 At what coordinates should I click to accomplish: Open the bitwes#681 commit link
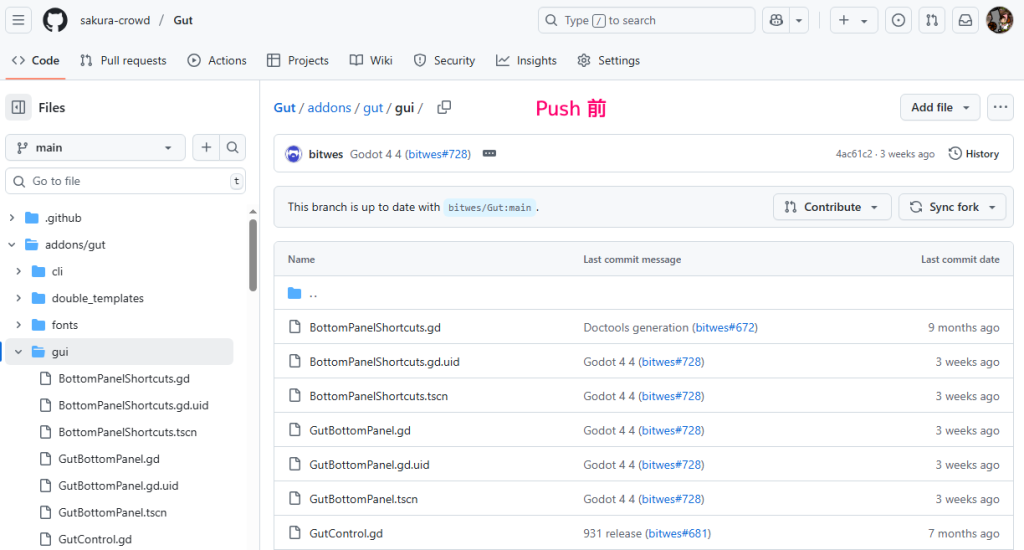678,534
